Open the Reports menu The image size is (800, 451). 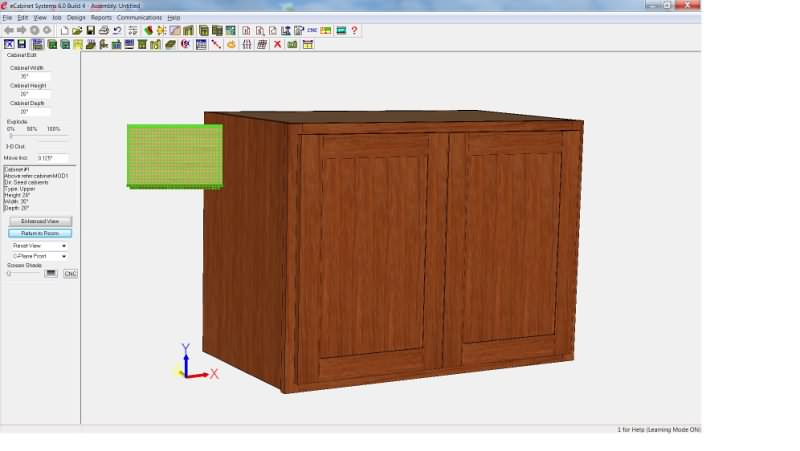point(101,17)
